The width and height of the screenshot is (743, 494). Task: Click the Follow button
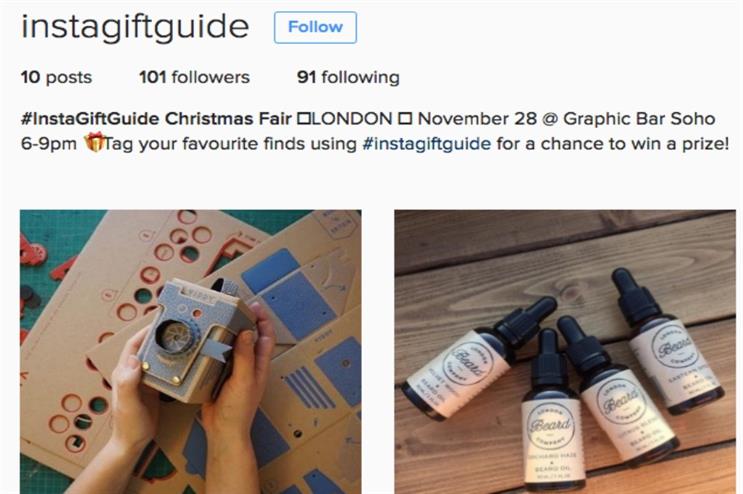pyautogui.click(x=315, y=27)
